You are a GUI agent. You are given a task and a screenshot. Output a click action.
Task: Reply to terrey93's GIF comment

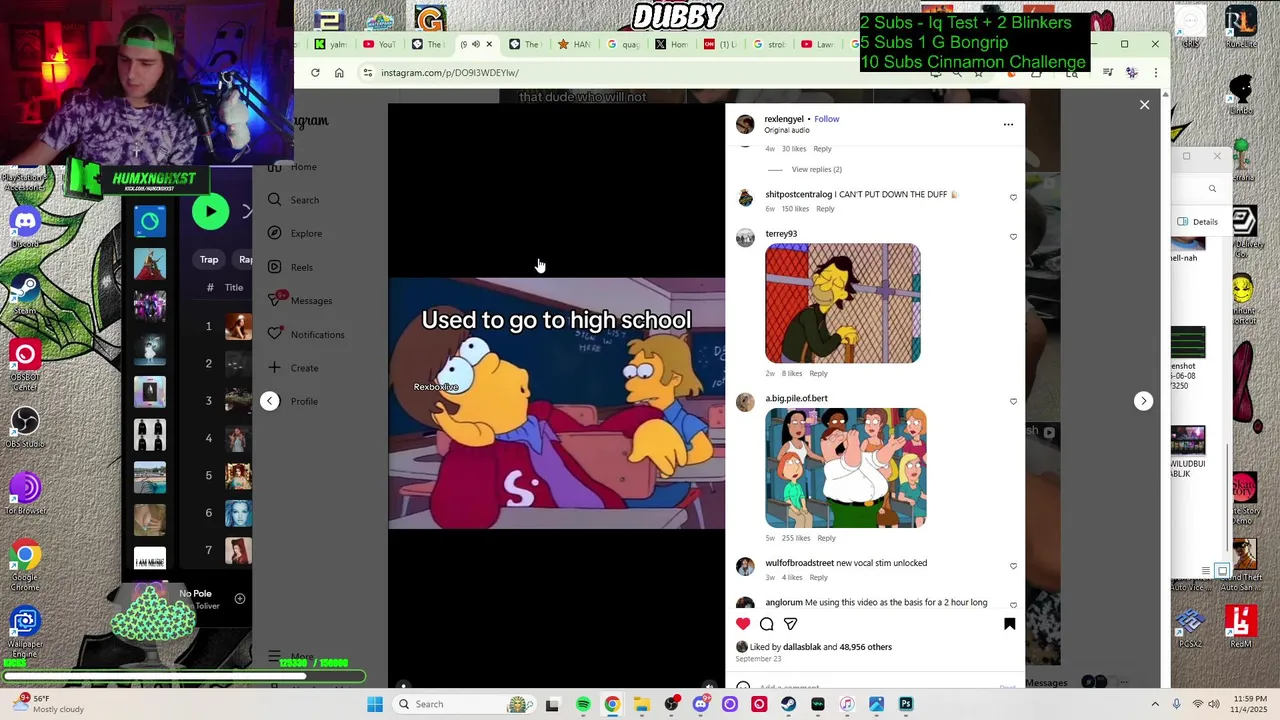click(818, 374)
